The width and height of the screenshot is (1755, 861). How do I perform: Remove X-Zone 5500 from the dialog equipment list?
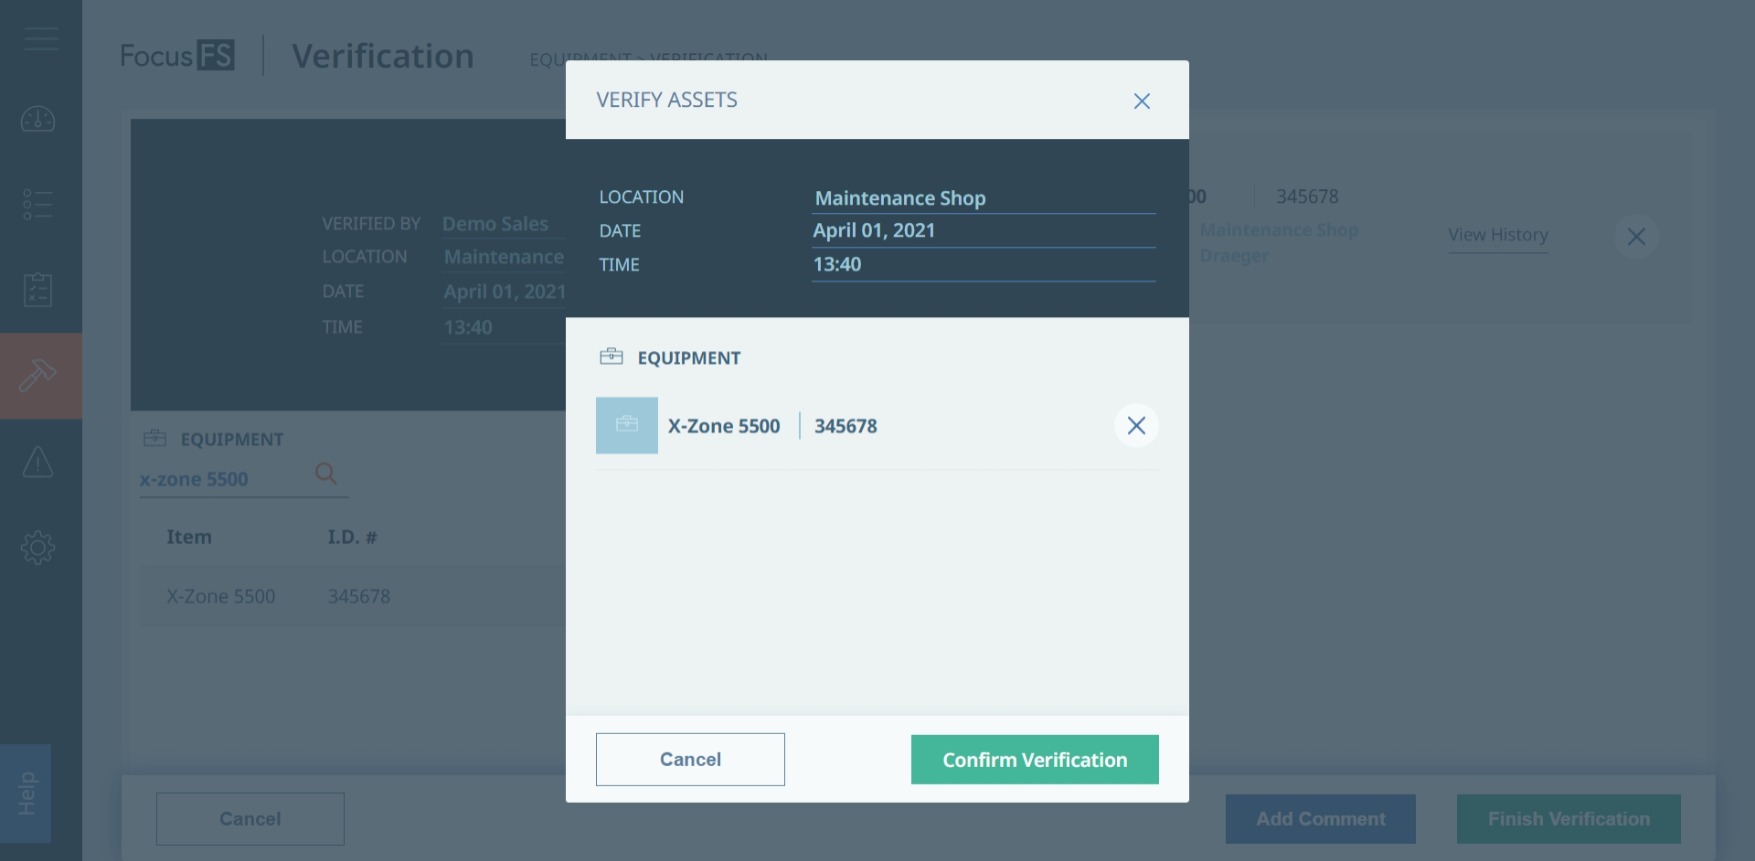click(1136, 426)
